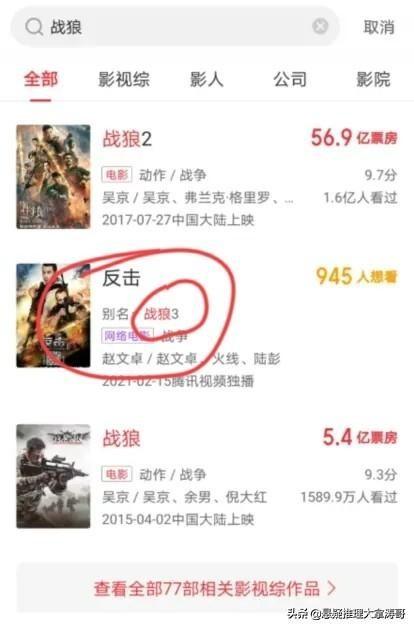This screenshot has width=414, height=628.
Task: Open the 反击 movie poster thumbnail
Action: tap(53, 315)
